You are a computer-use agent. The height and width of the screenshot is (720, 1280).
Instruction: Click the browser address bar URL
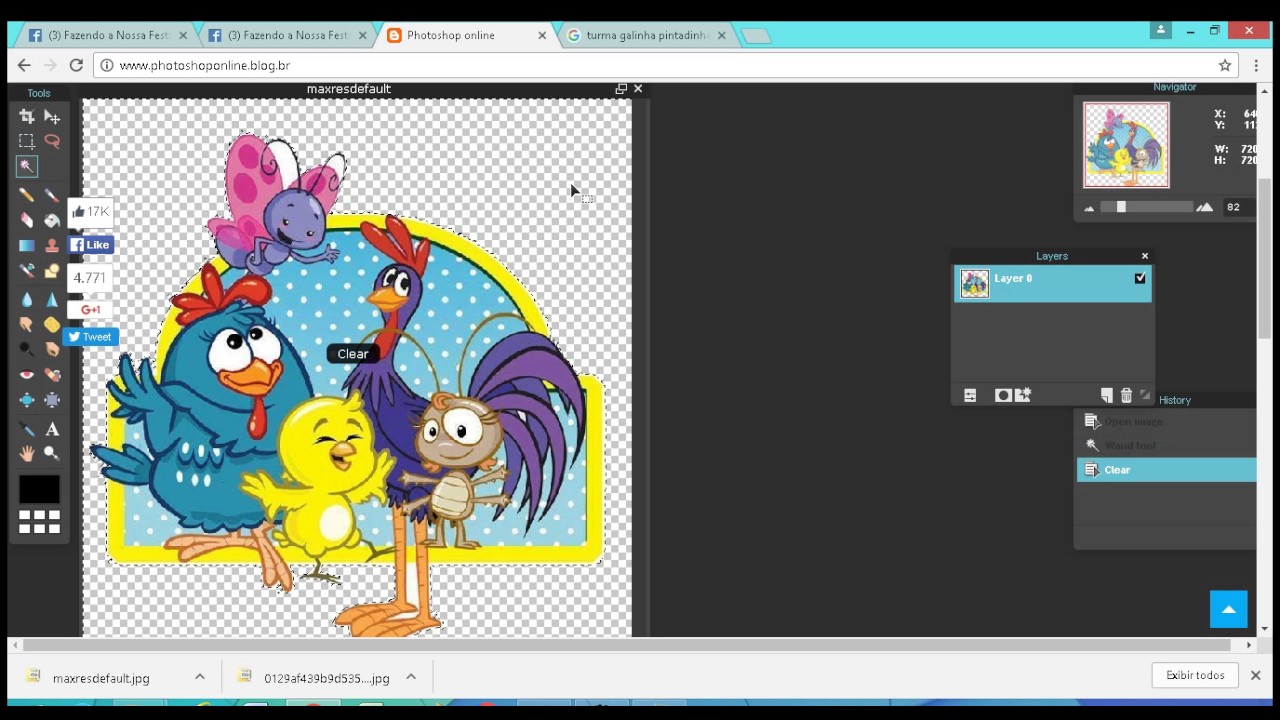(x=204, y=65)
